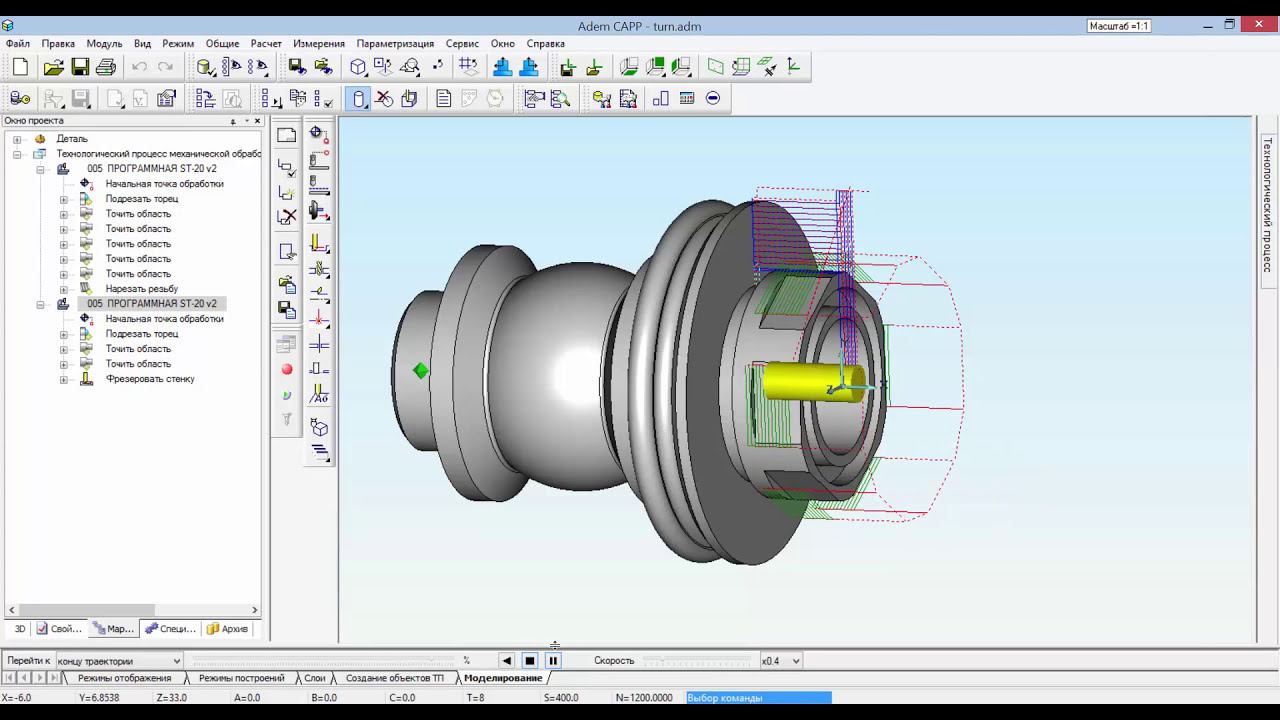Go to the last sheet tab arrow

coord(55,678)
